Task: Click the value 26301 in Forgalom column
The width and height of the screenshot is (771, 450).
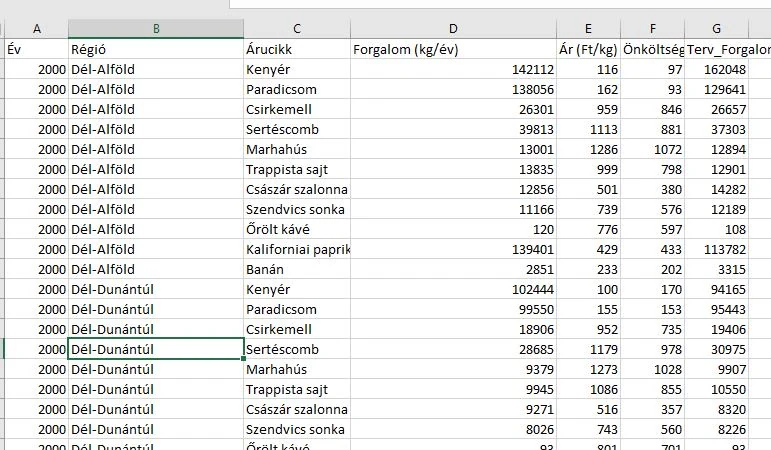Action: 453,109
